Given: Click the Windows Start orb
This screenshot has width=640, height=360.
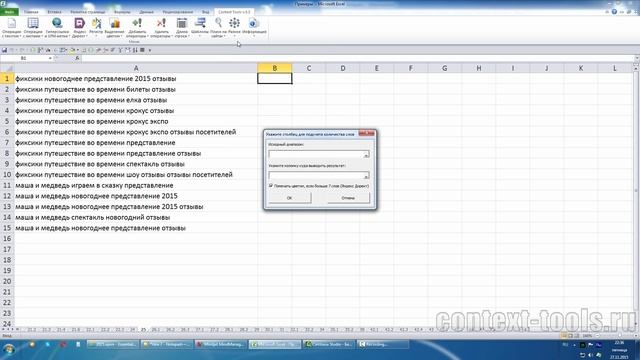Looking at the screenshot, I should click(x=9, y=349).
